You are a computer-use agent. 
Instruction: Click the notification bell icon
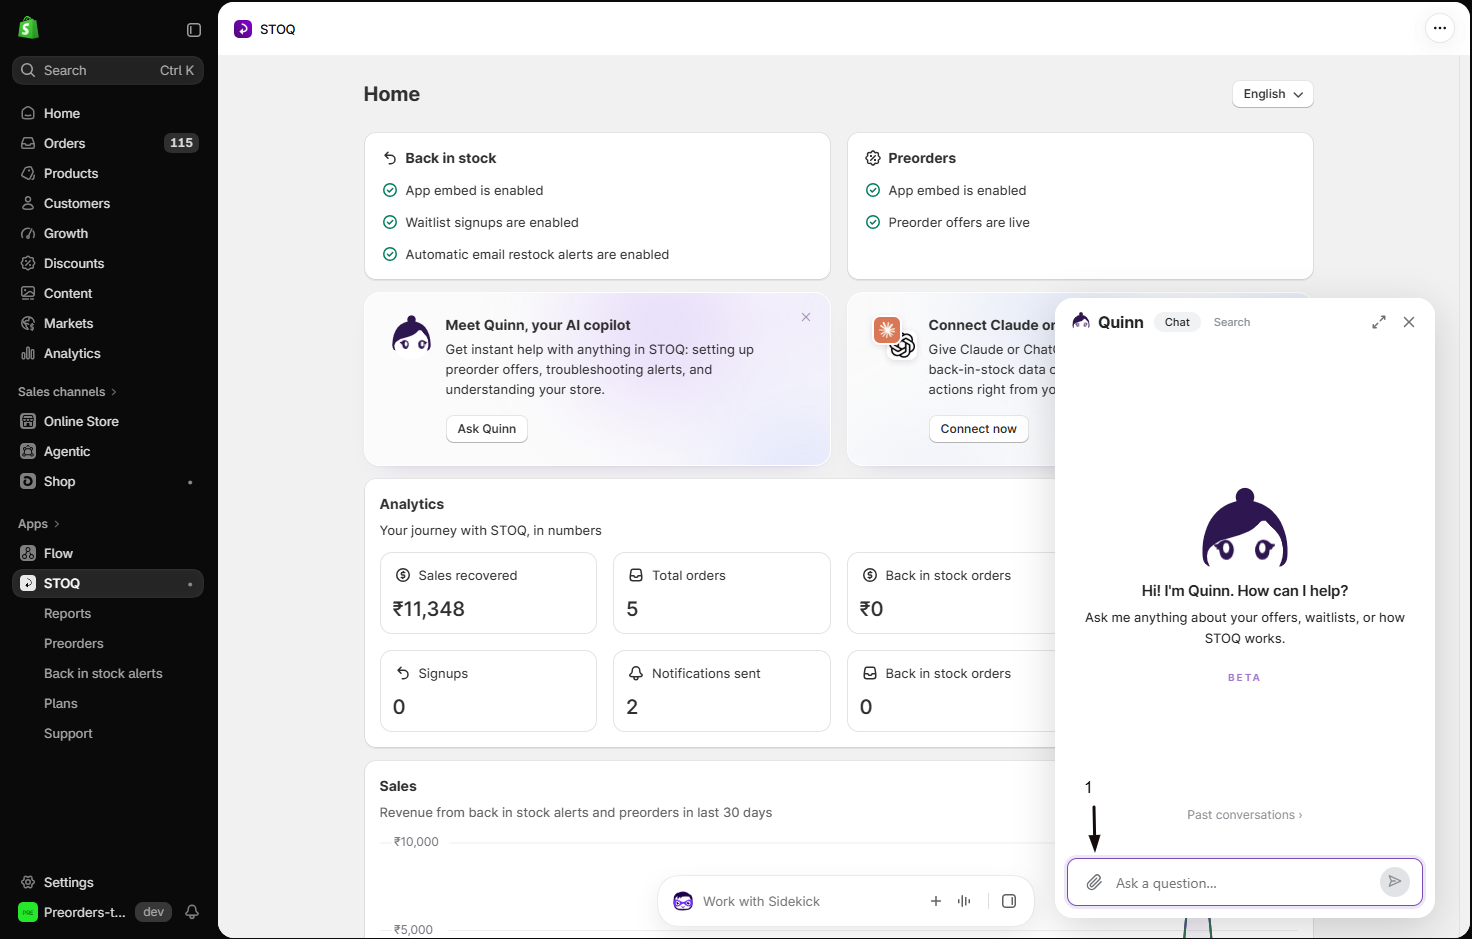pos(192,912)
